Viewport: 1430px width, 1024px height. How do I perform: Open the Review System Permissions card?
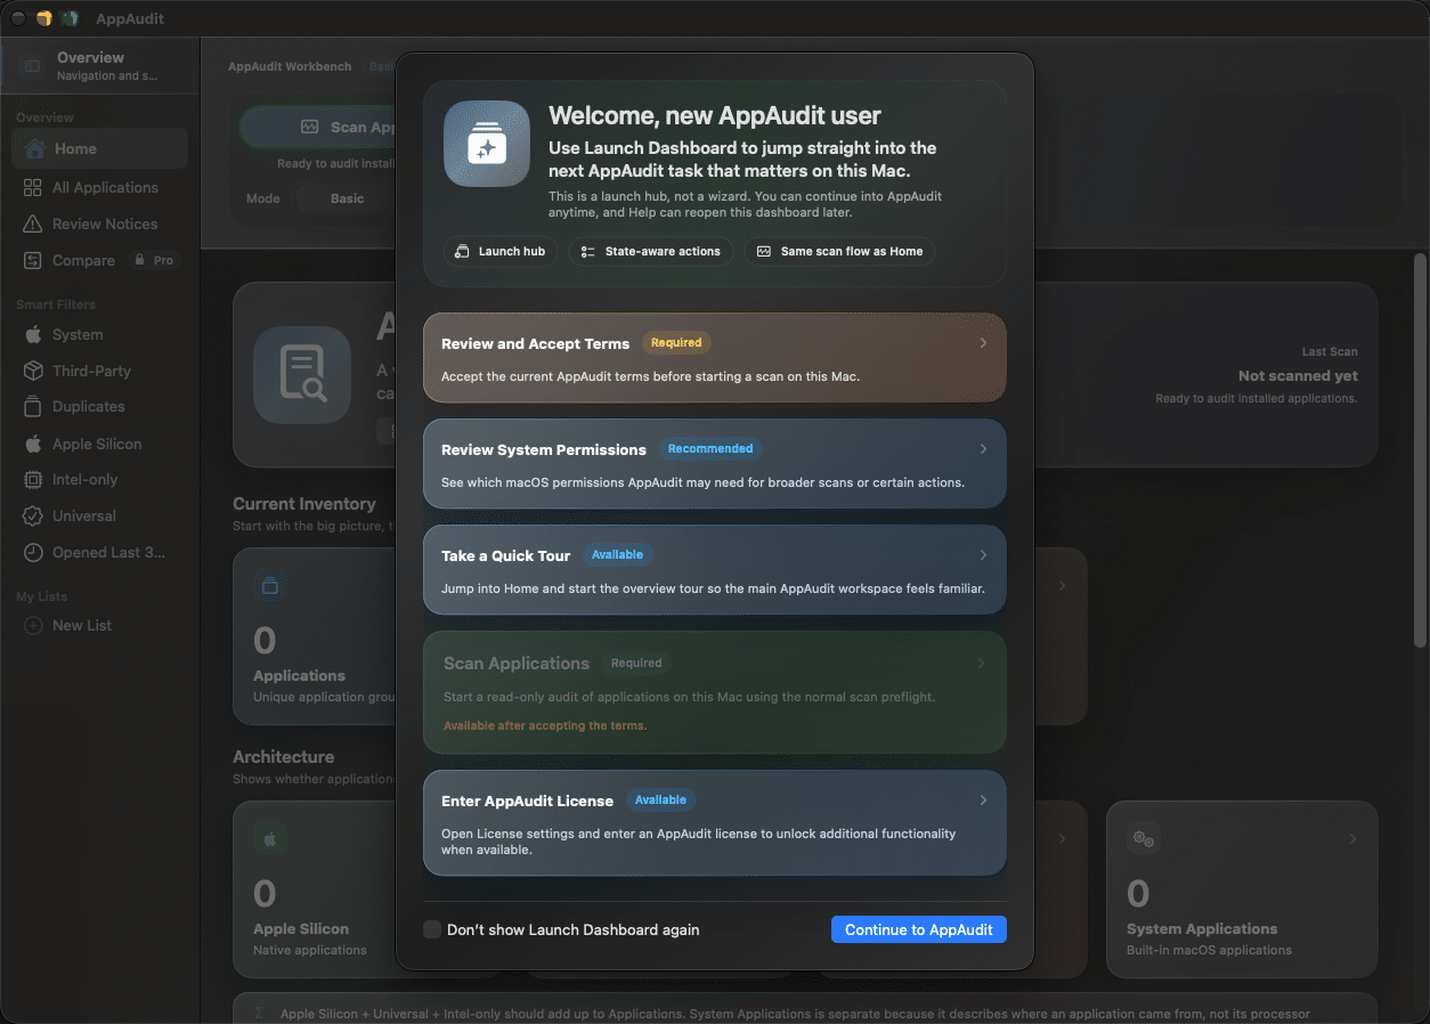714,464
